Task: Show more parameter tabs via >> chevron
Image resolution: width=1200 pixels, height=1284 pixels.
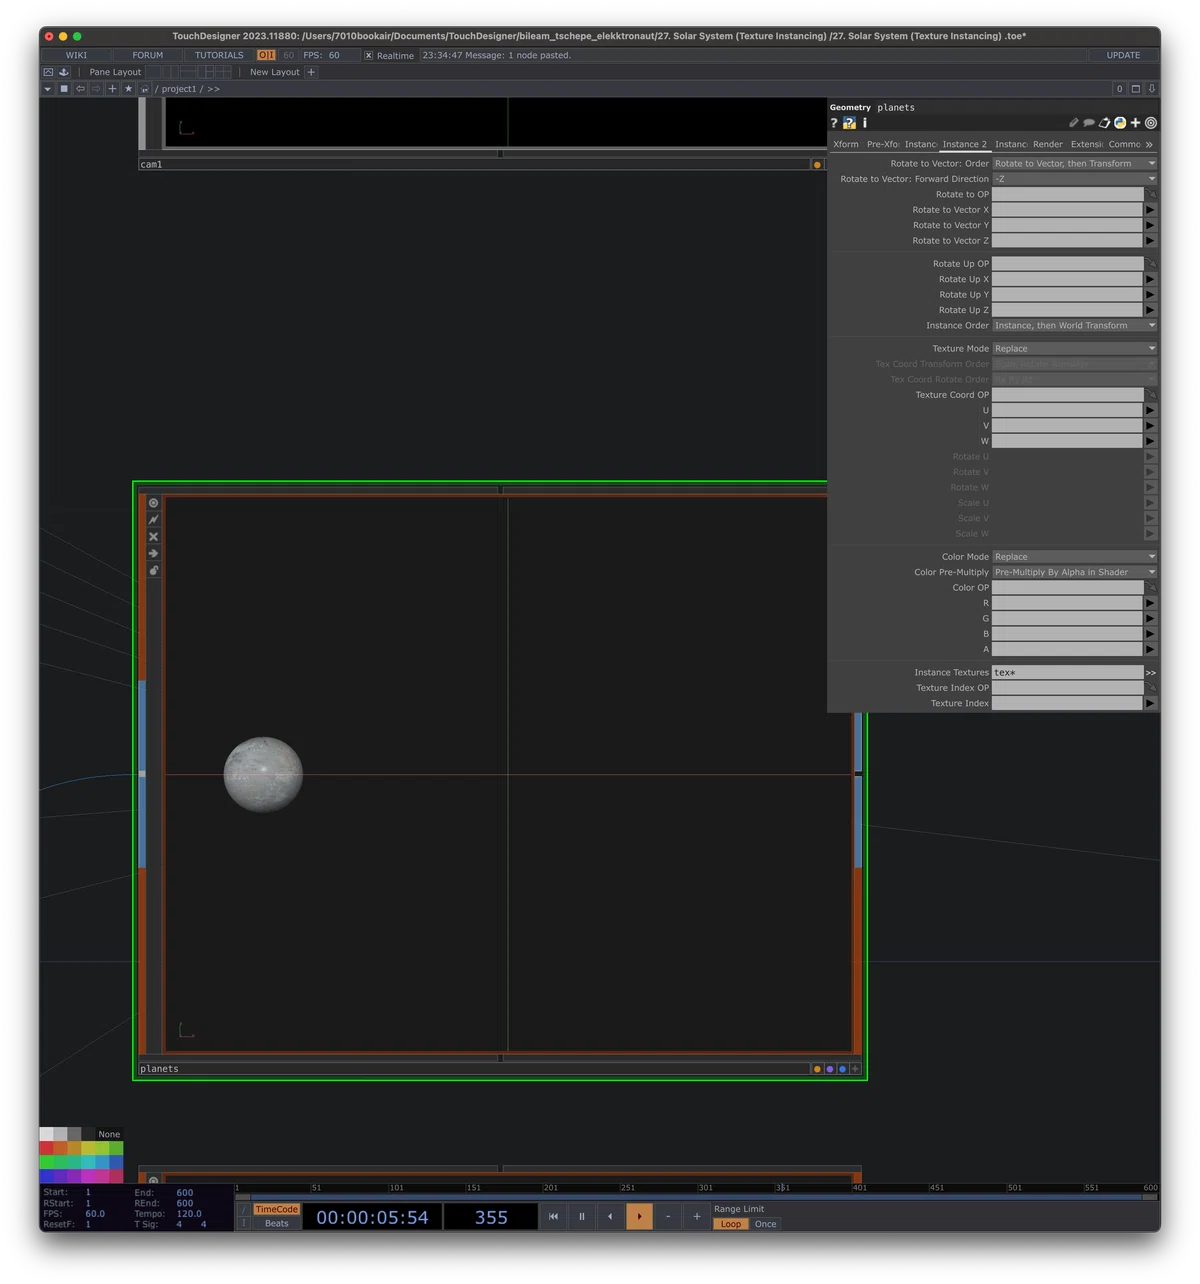Action: tap(1150, 145)
